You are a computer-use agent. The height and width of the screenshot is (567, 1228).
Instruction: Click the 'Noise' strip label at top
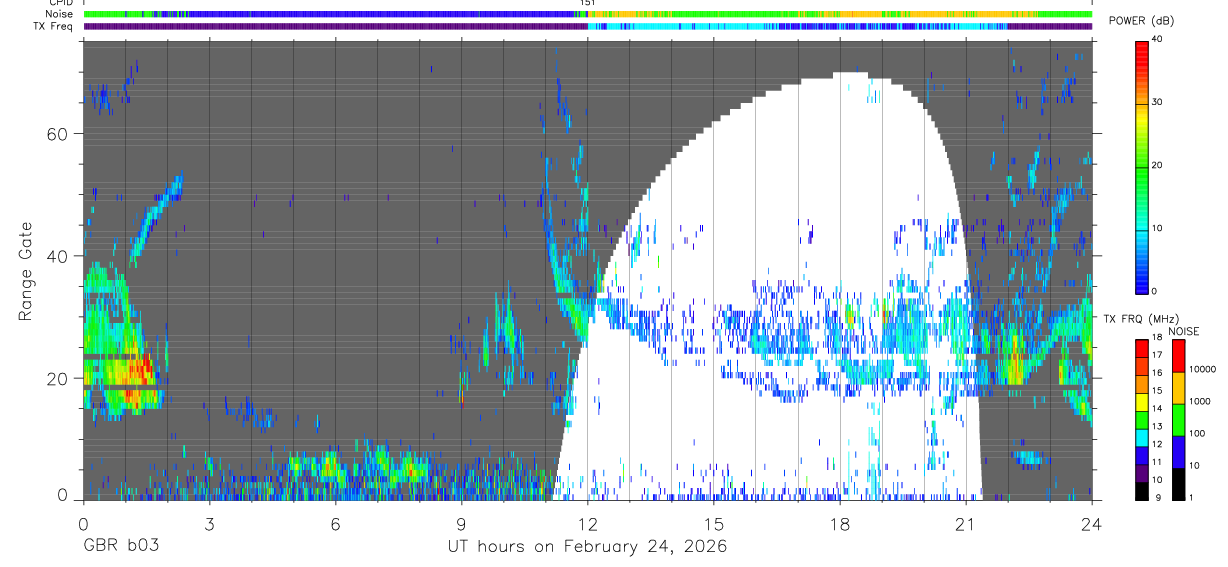click(x=60, y=14)
